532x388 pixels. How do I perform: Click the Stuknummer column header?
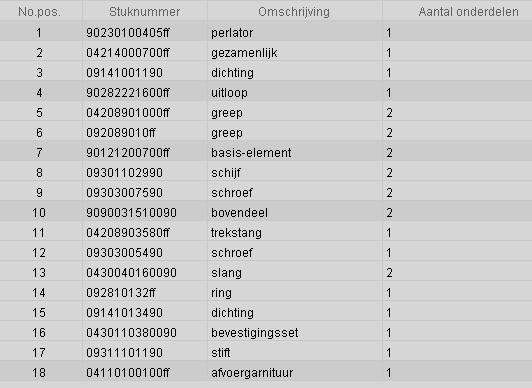tap(145, 11)
